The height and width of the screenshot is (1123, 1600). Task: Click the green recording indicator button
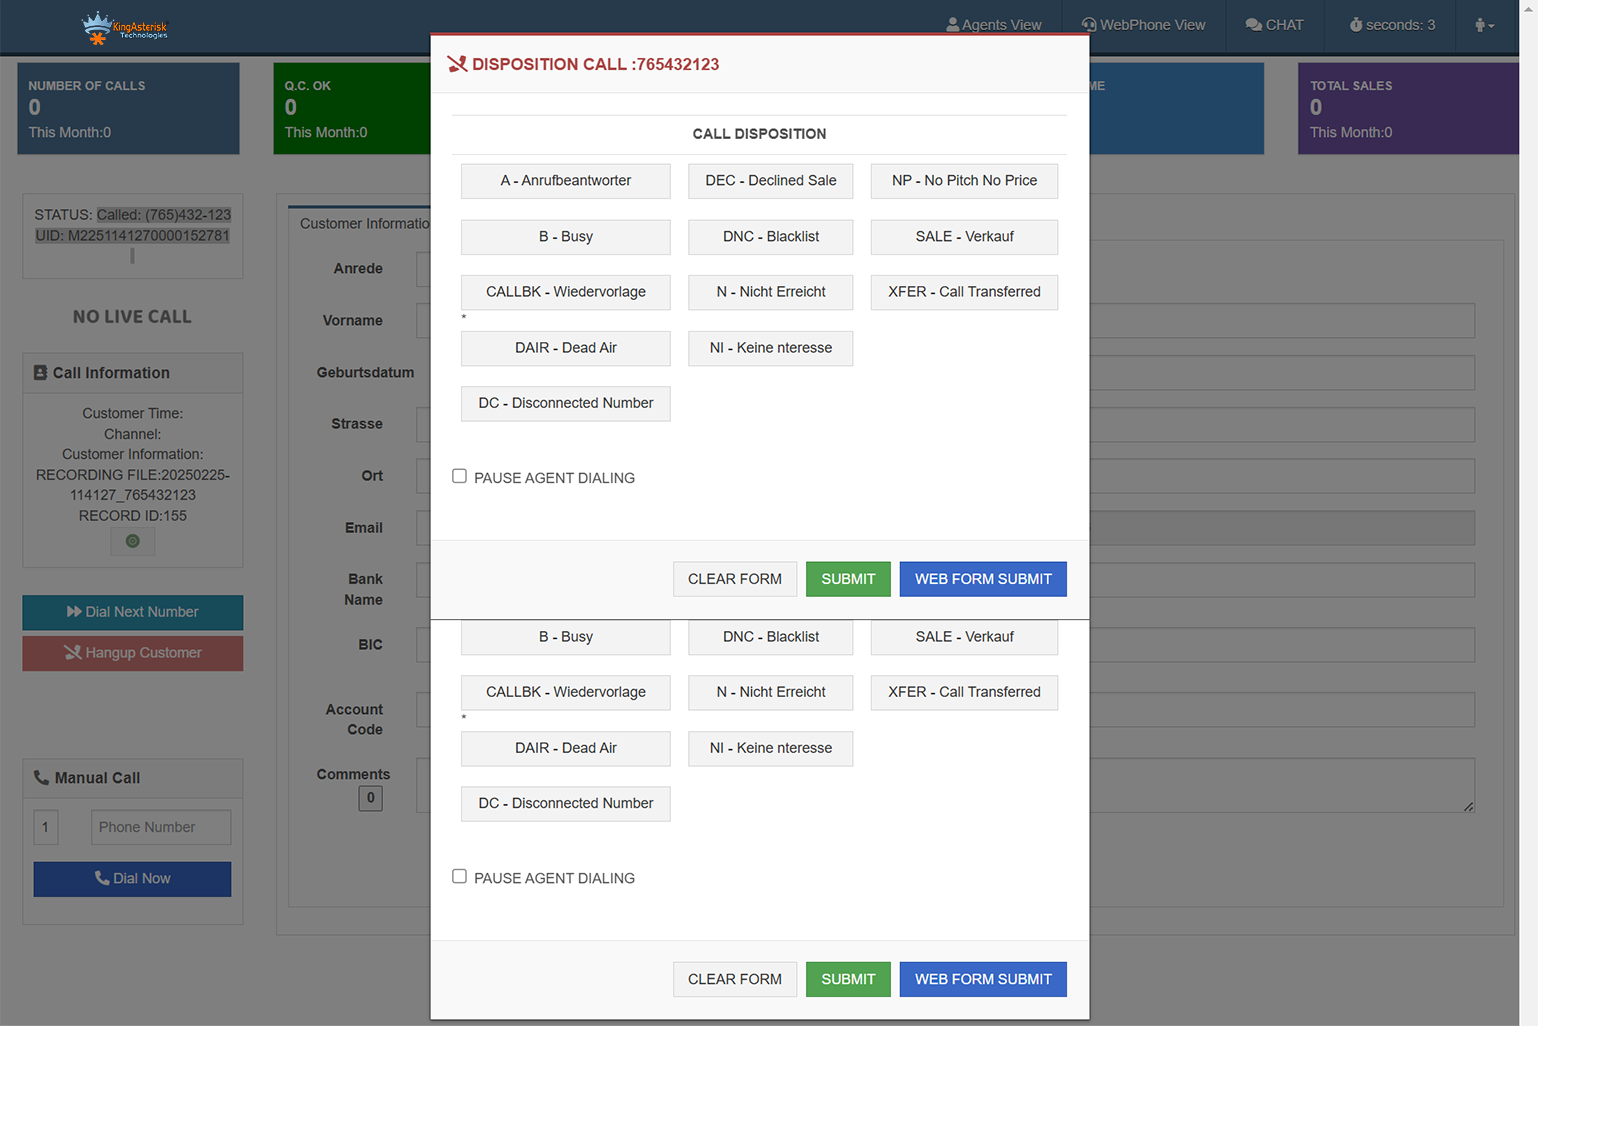click(132, 541)
